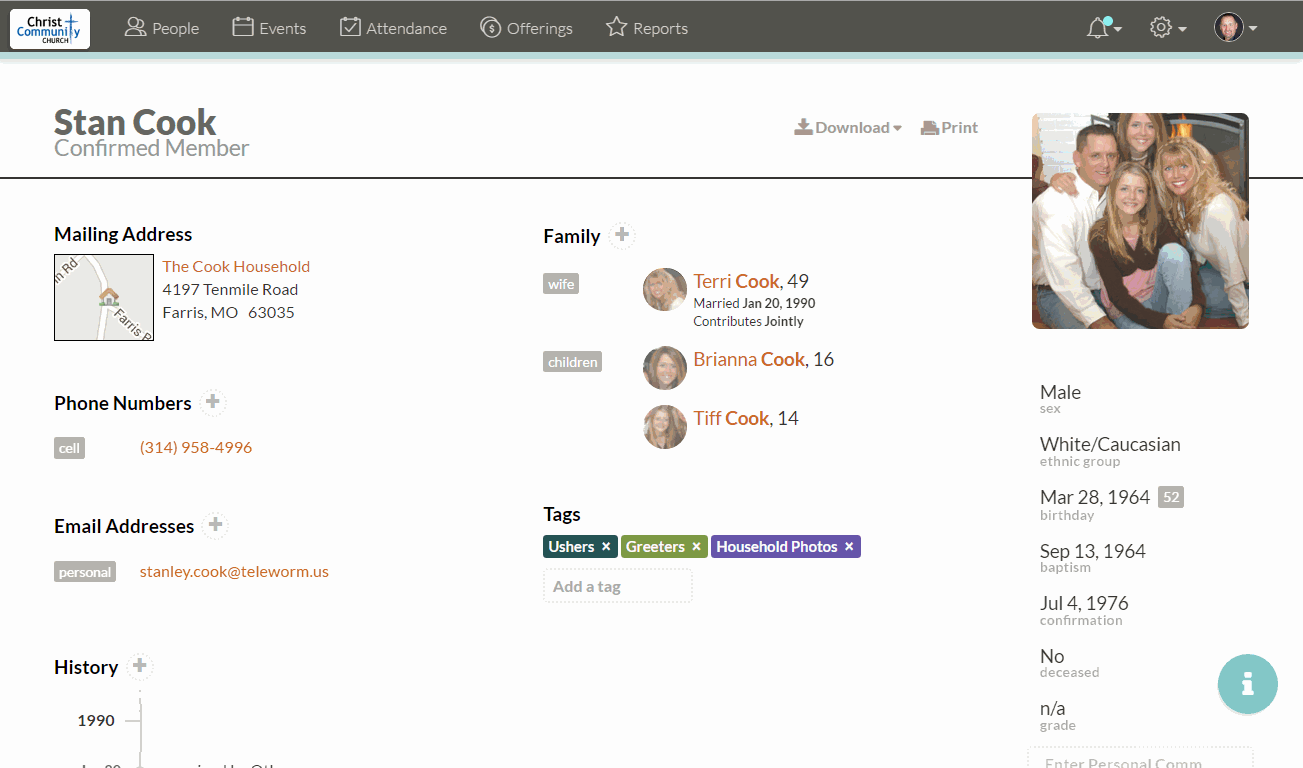
Task: Go to the People menu
Action: tap(162, 28)
